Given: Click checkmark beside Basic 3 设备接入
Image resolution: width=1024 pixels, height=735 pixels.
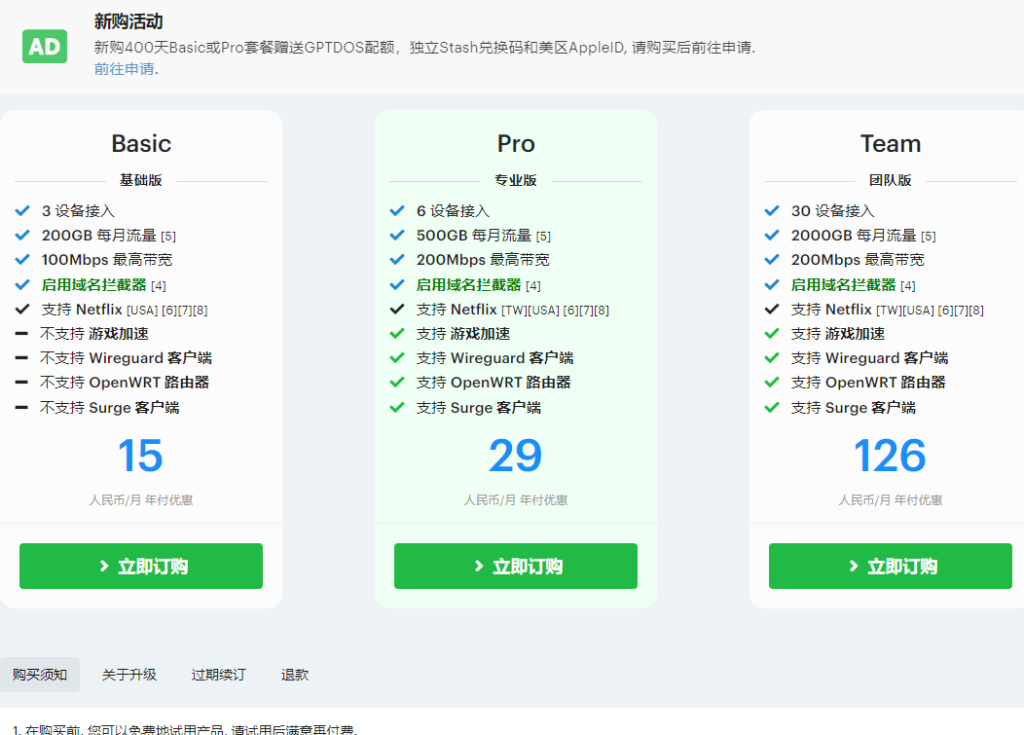Looking at the screenshot, I should click(x=22, y=211).
